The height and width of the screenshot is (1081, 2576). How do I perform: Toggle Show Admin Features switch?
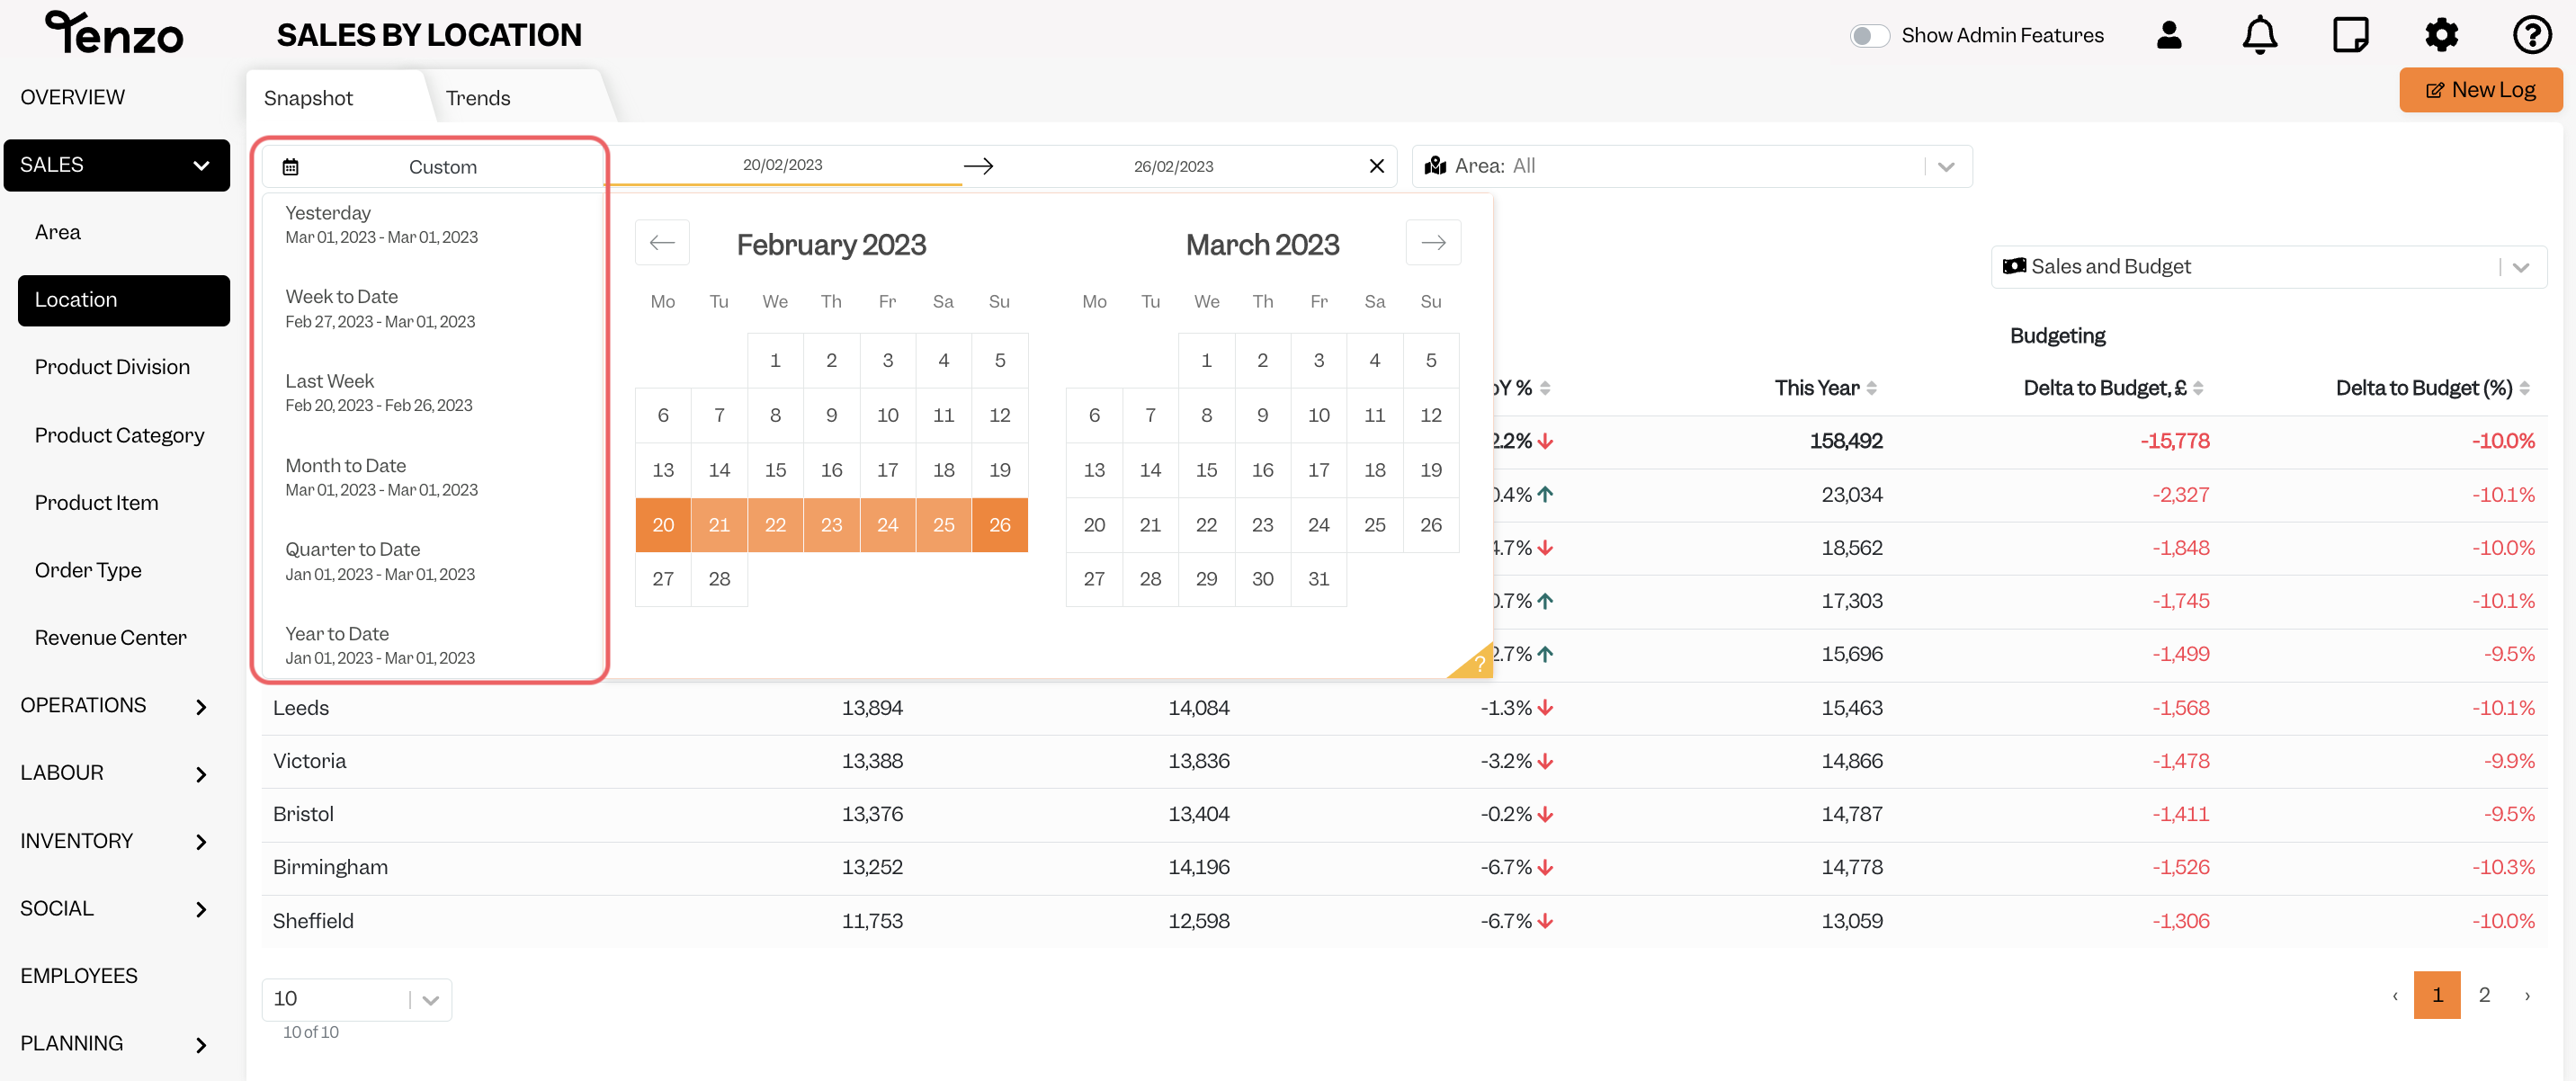[x=1869, y=36]
